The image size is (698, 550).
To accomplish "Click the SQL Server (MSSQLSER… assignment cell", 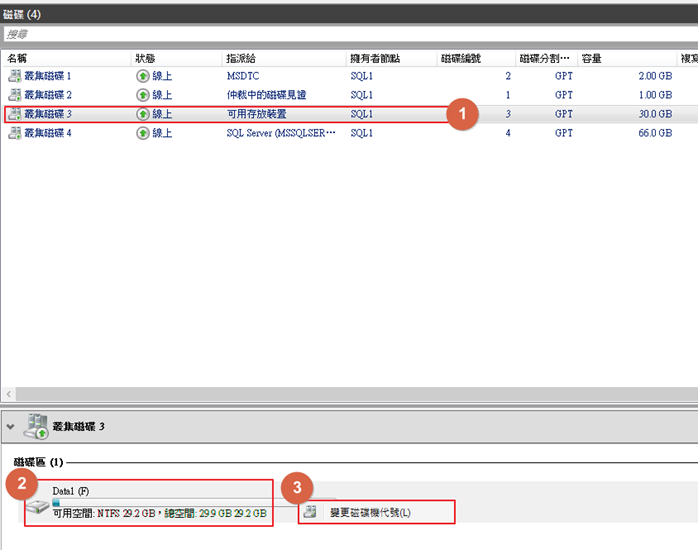I will (x=280, y=133).
